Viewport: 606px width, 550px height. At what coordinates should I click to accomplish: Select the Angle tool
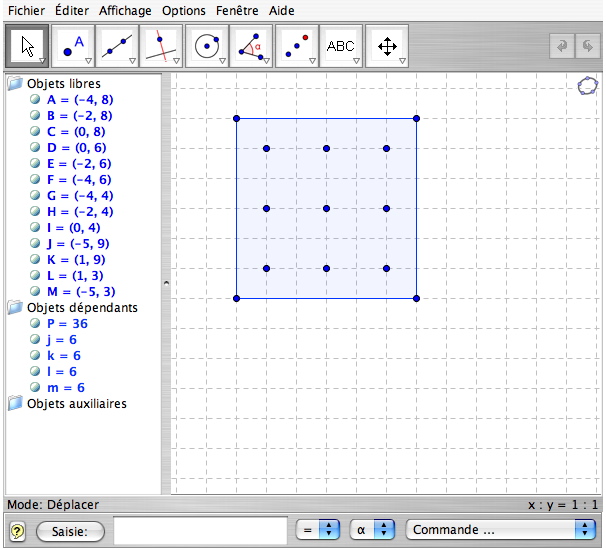(251, 46)
